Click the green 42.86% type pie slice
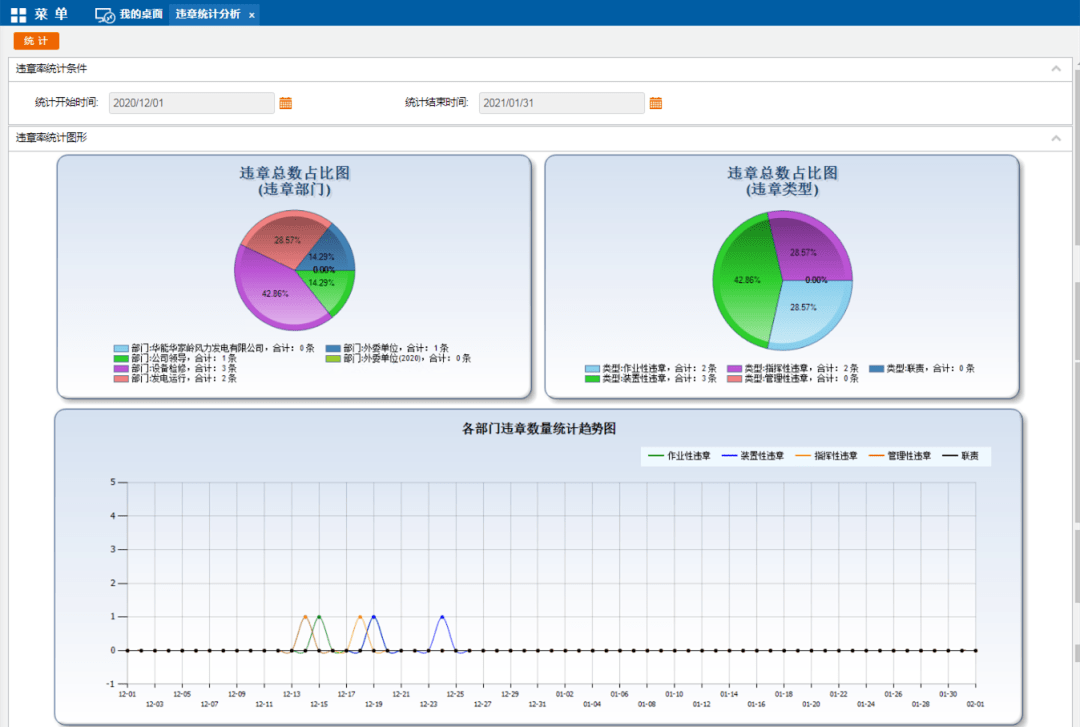1080x727 pixels. (744, 285)
